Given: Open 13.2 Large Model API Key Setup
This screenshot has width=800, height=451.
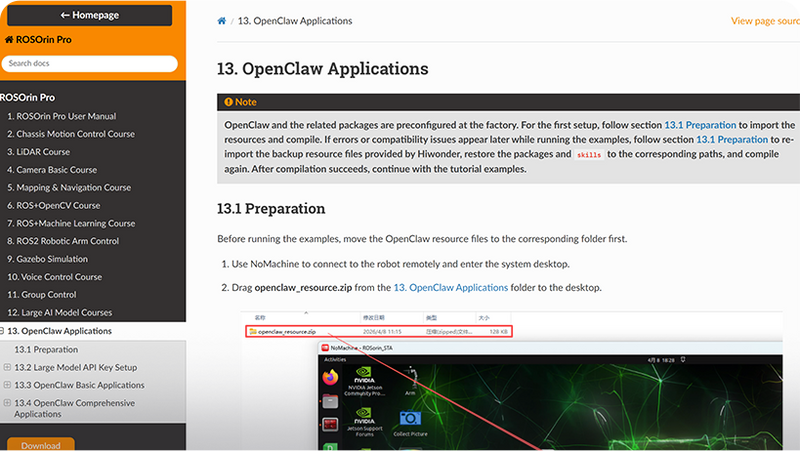Looking at the screenshot, I should coord(76,367).
